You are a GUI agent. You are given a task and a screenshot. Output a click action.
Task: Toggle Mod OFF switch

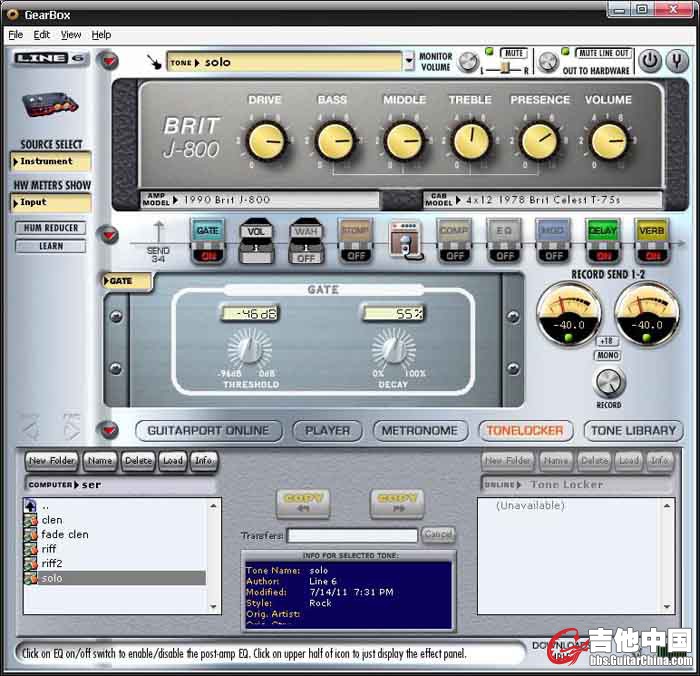[x=554, y=256]
